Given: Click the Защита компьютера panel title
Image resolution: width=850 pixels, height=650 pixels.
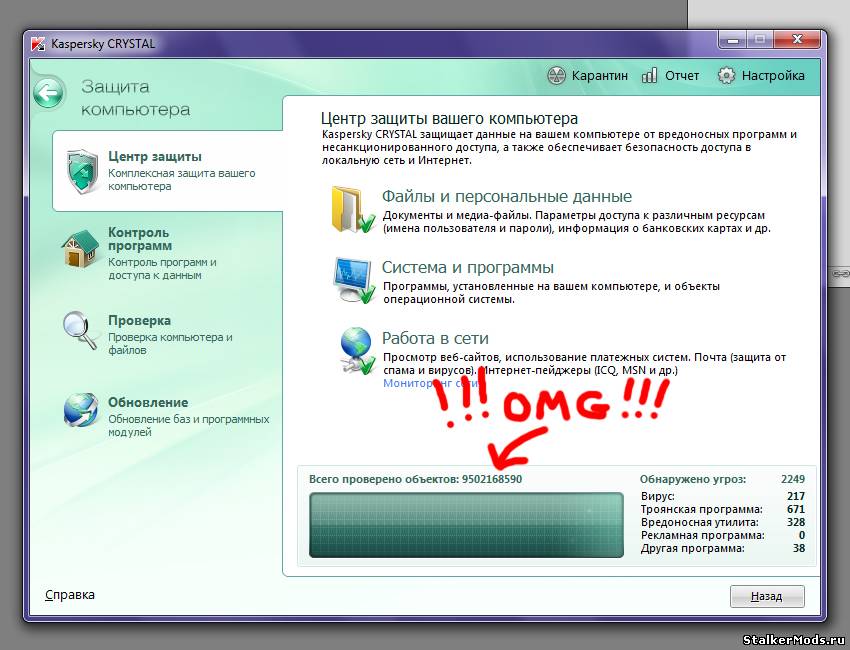Looking at the screenshot, I should [x=136, y=98].
